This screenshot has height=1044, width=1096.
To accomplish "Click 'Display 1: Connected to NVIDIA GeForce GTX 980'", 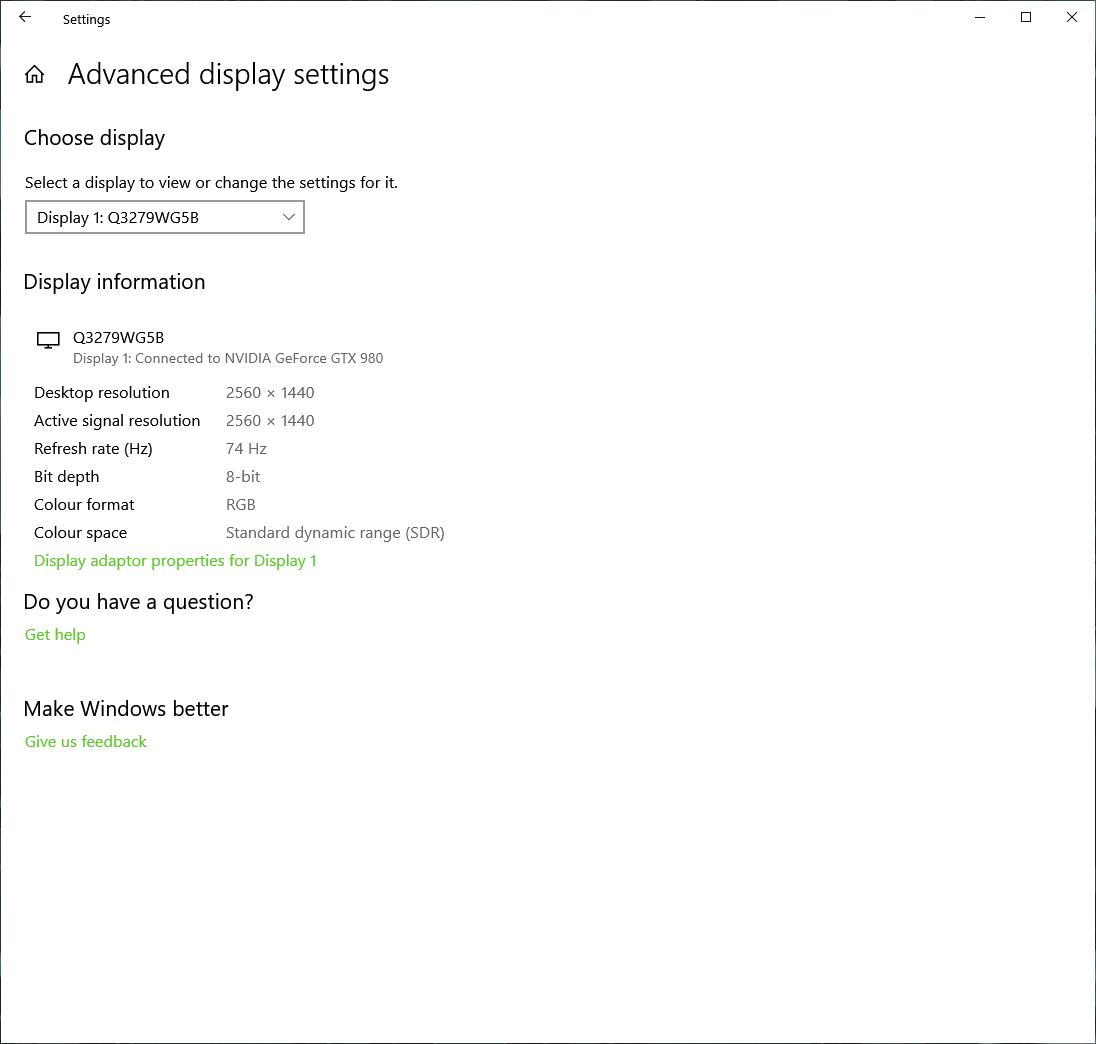I will (x=228, y=358).
